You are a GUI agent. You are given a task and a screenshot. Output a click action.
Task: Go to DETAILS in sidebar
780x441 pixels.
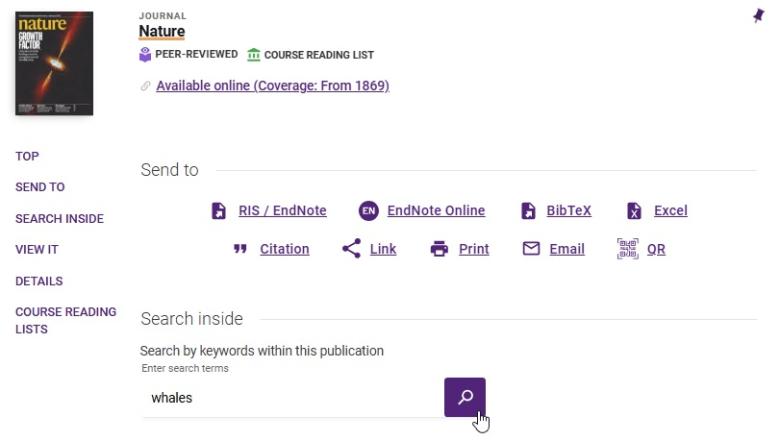[39, 281]
